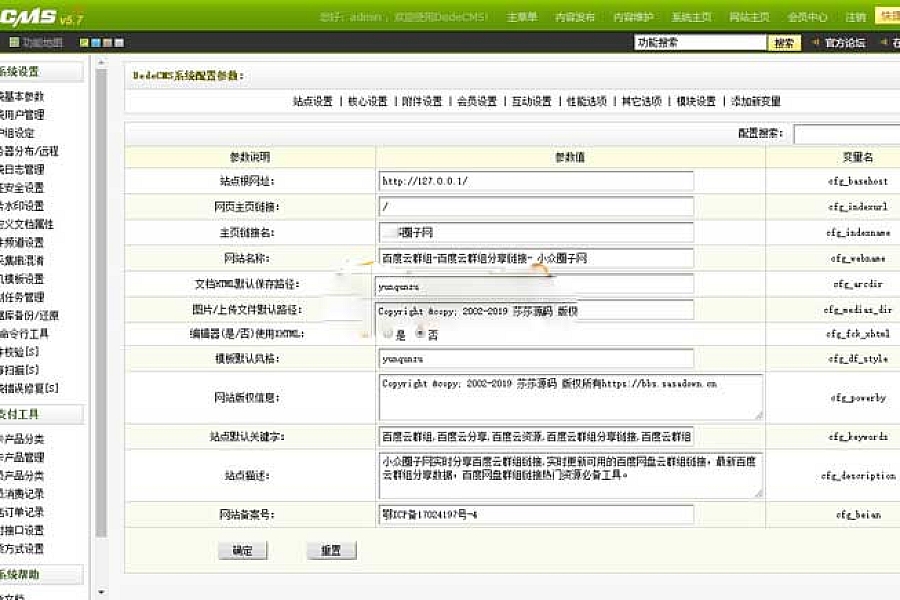900x600 pixels.
Task: Edit the 主页链接名 input field
Action: (x=536, y=233)
